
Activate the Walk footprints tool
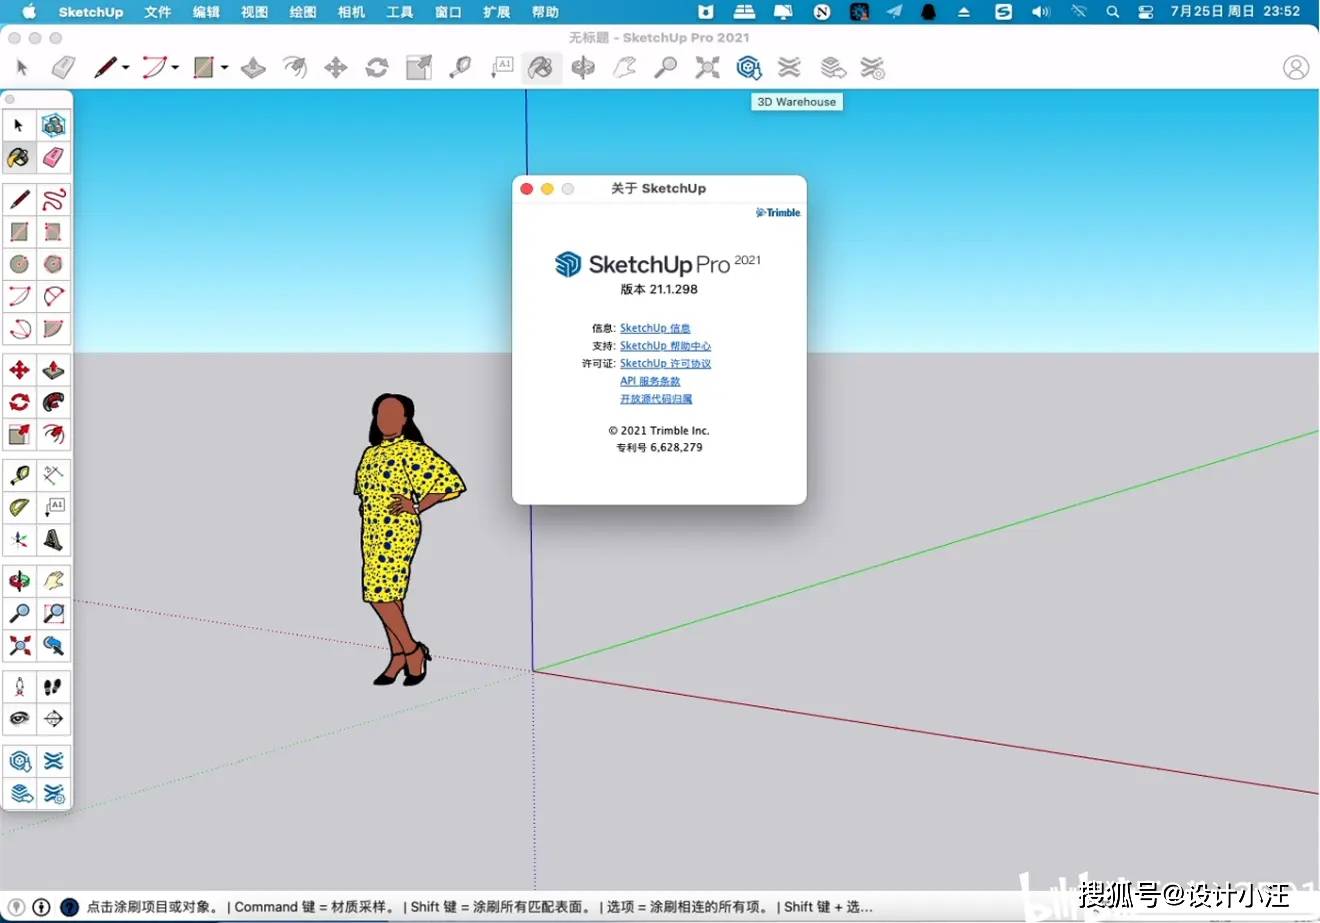coord(53,686)
